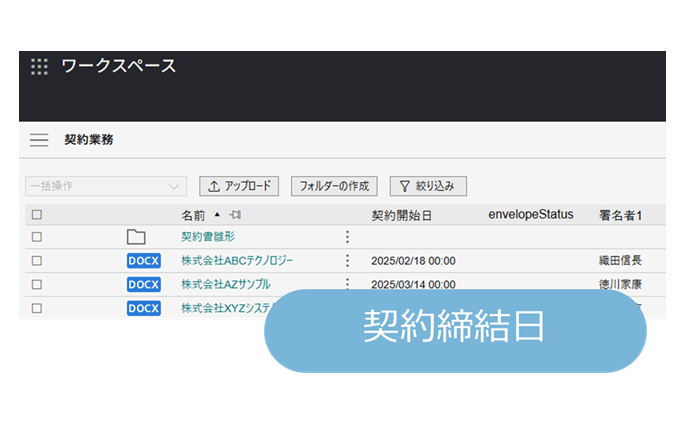Click the フォルダーの作成 button
The width and height of the screenshot is (686, 431).
[x=334, y=186]
